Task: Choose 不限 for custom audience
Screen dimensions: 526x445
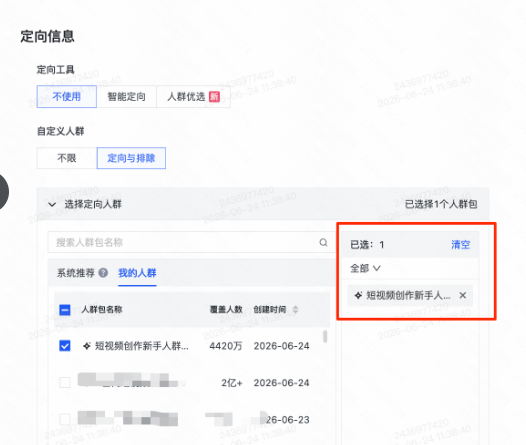Action: [67, 158]
